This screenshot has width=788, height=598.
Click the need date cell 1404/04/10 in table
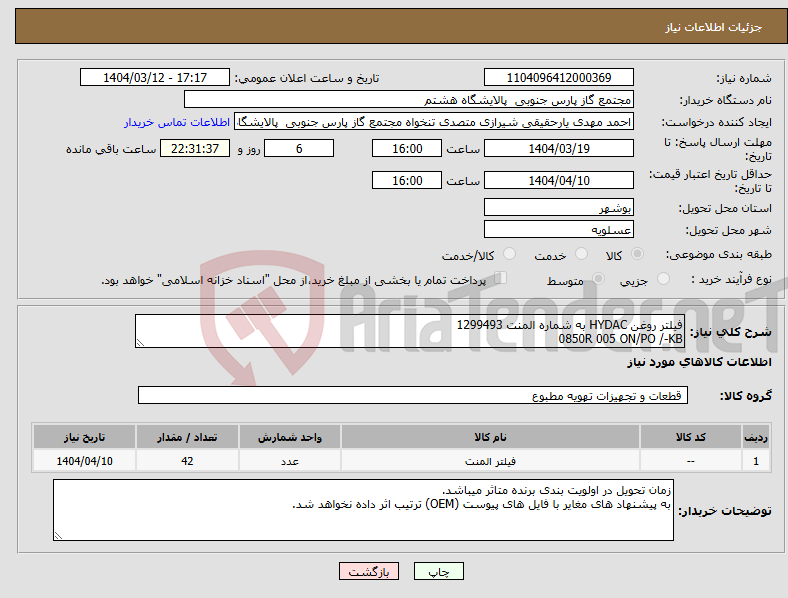(84, 461)
